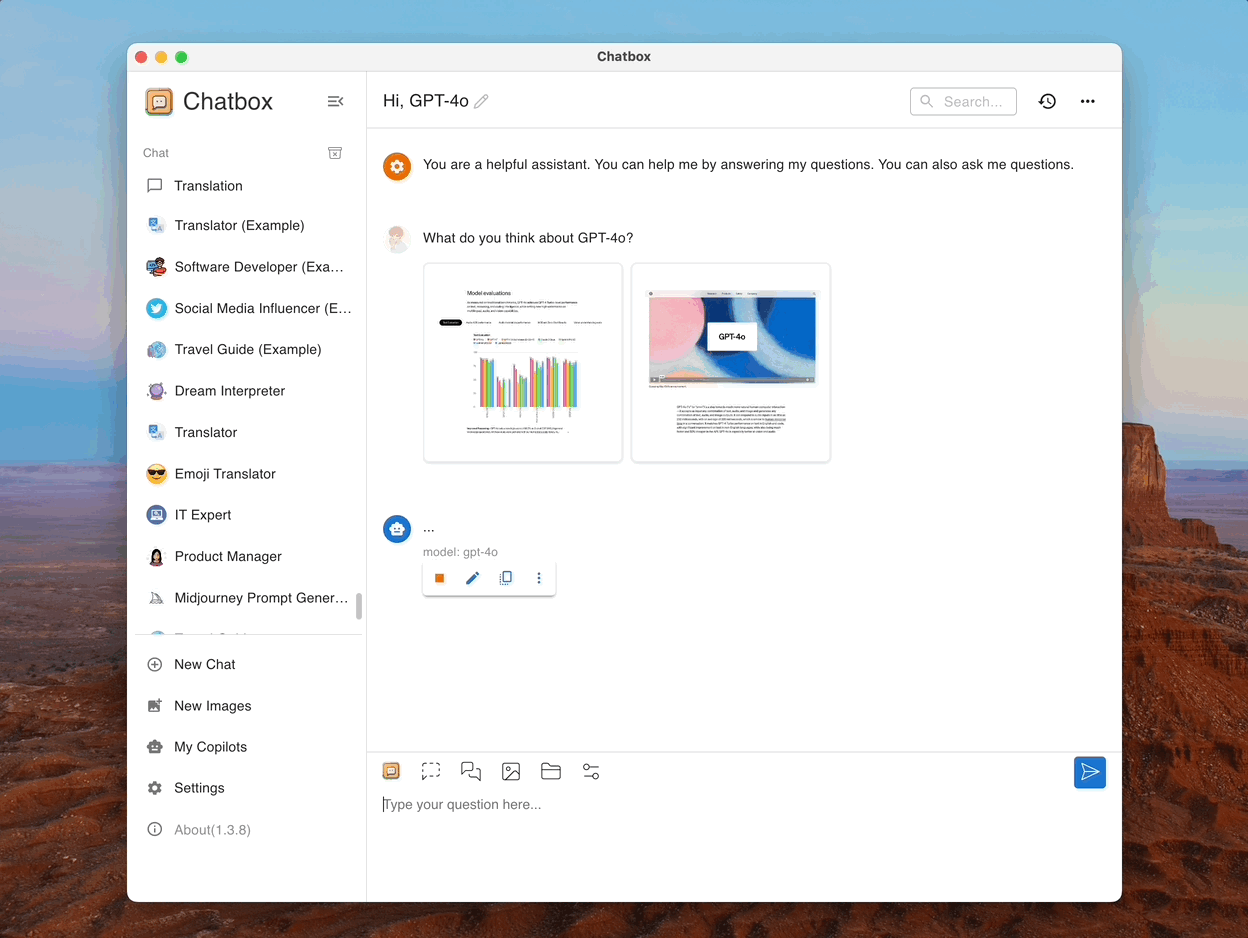Attach a file using the folder icon
The width and height of the screenshot is (1248, 938).
point(551,771)
